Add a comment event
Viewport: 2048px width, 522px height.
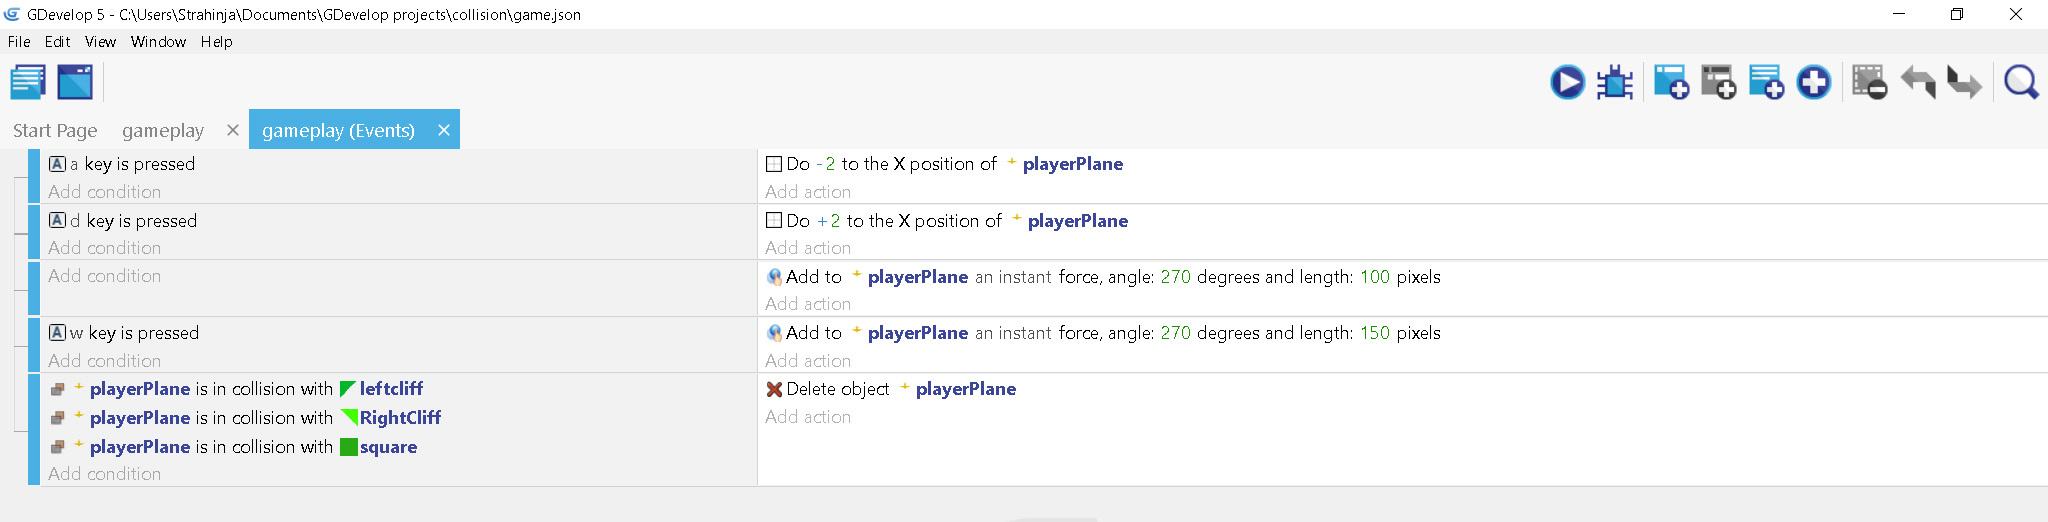pyautogui.click(x=1767, y=82)
